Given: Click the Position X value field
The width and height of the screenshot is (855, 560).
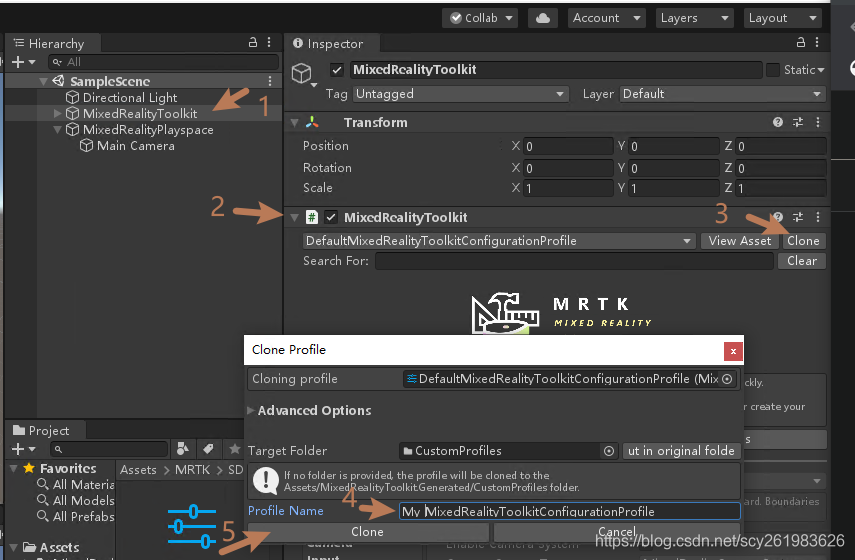Looking at the screenshot, I should 568,146.
